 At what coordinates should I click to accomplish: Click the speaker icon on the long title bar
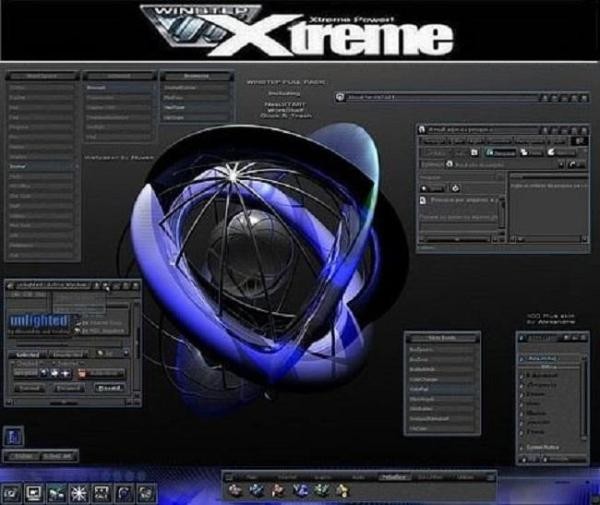click(340, 97)
